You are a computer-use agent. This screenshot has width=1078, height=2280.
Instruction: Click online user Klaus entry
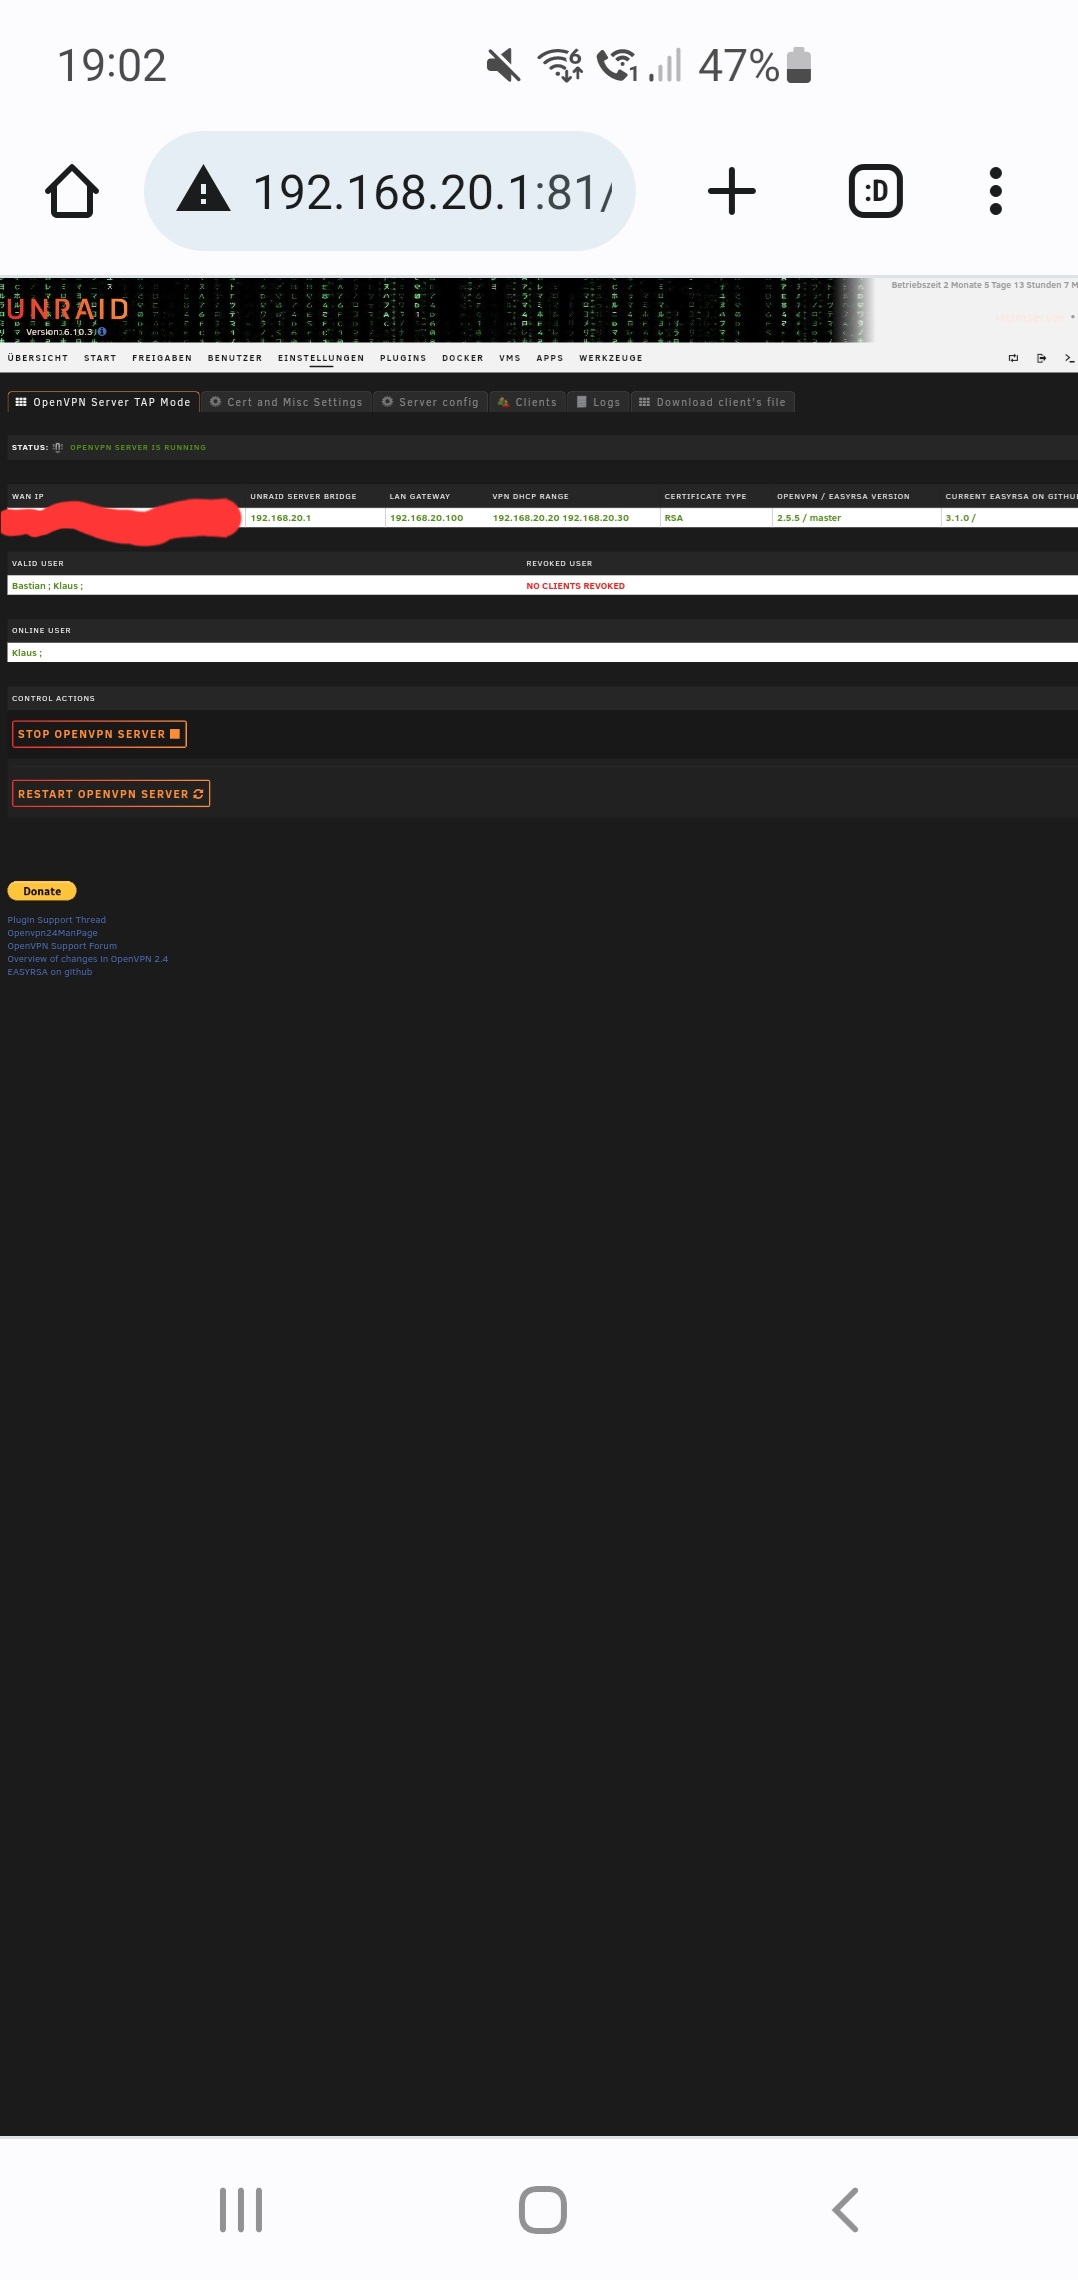[x=27, y=653]
